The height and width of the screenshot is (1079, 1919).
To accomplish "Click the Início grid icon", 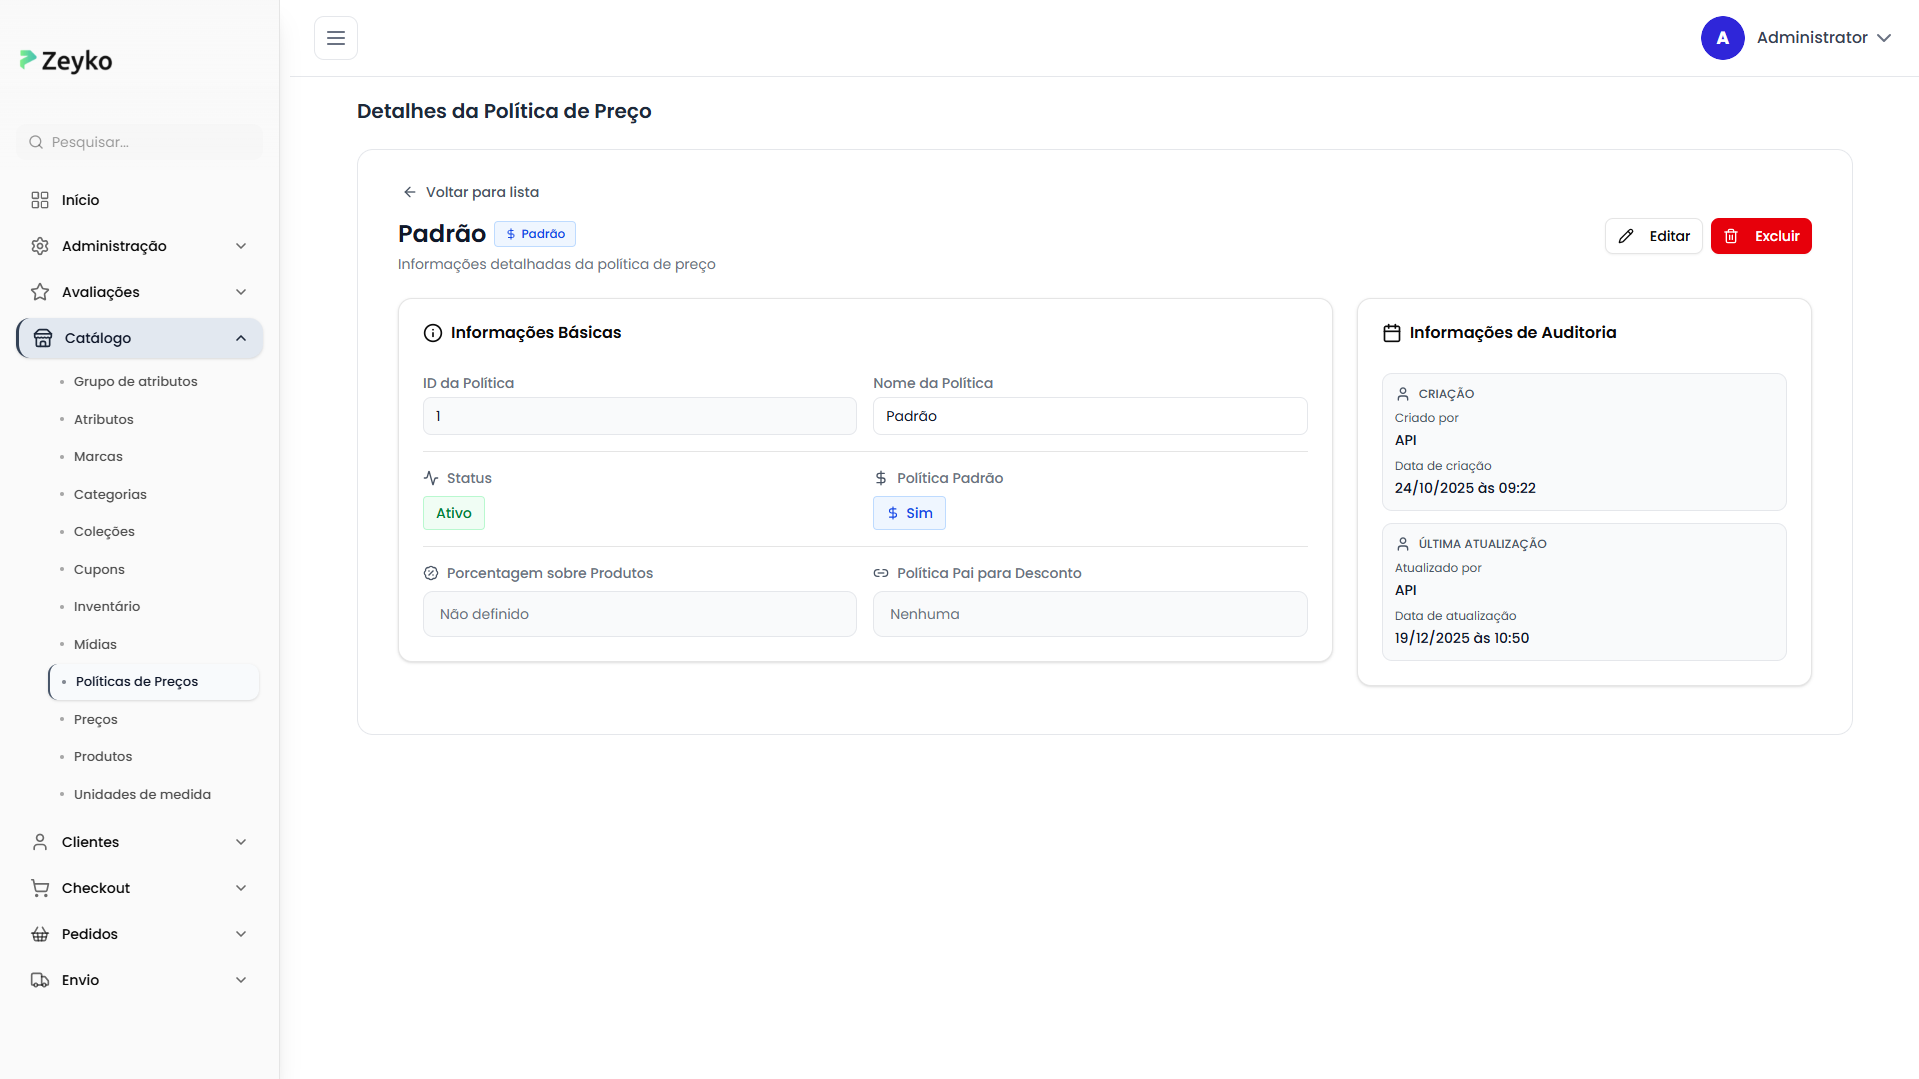I will coord(40,200).
